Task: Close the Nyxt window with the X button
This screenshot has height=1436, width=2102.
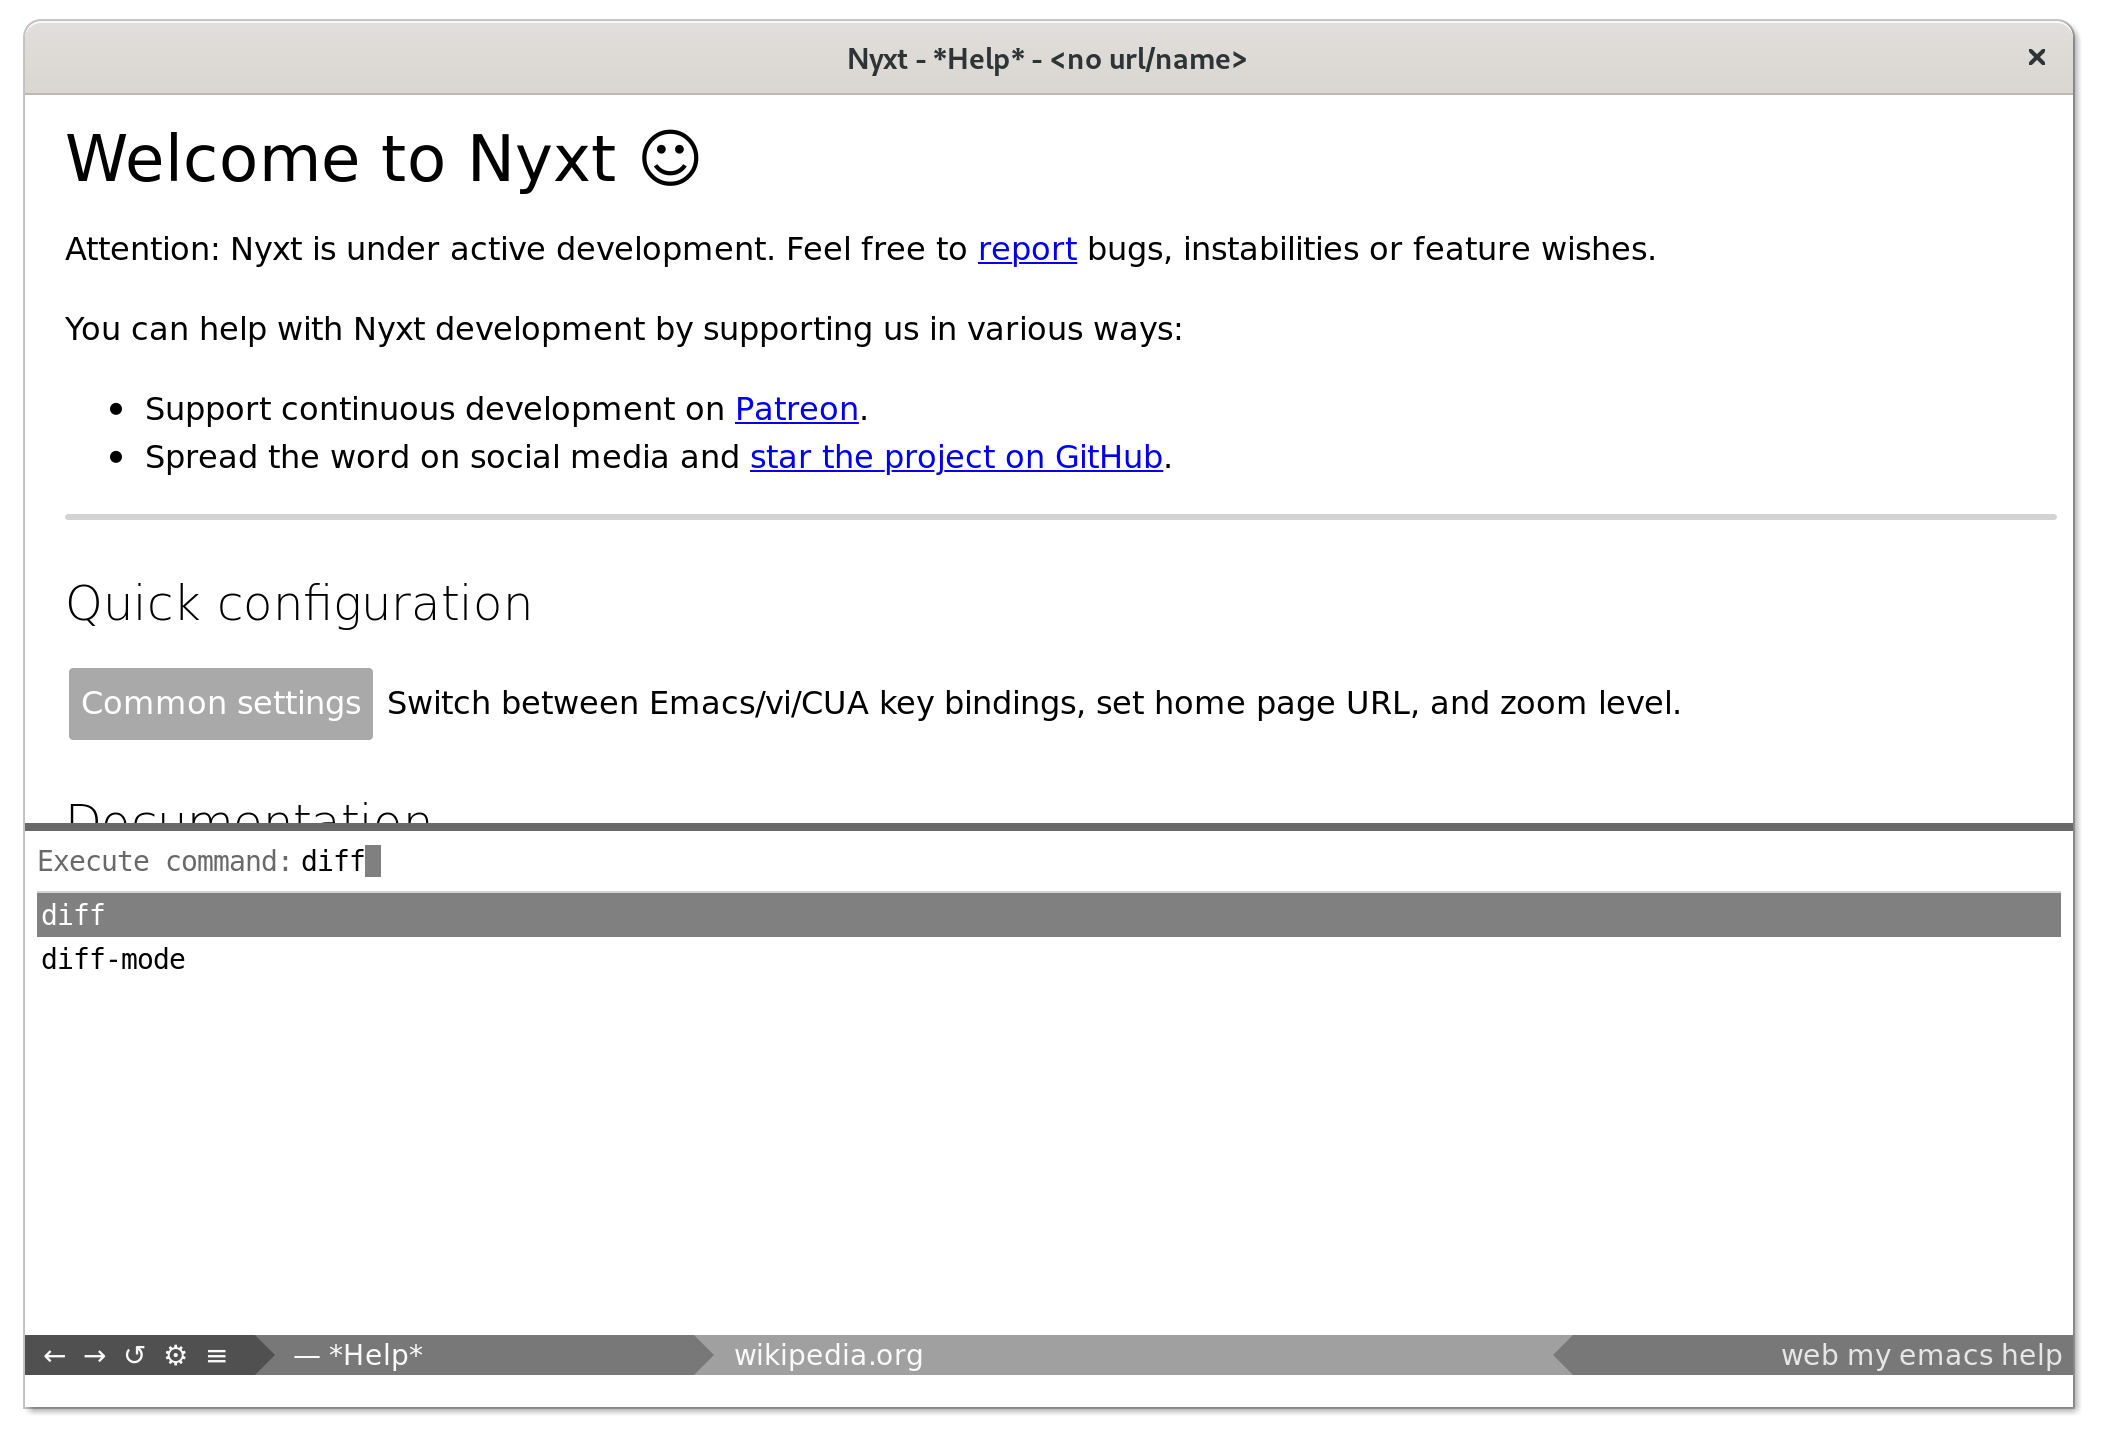Action: click(x=2036, y=57)
